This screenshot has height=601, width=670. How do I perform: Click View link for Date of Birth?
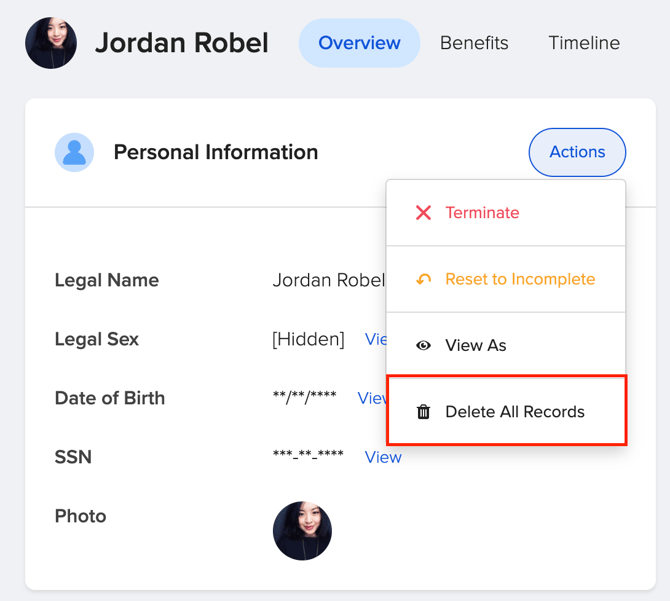(372, 398)
